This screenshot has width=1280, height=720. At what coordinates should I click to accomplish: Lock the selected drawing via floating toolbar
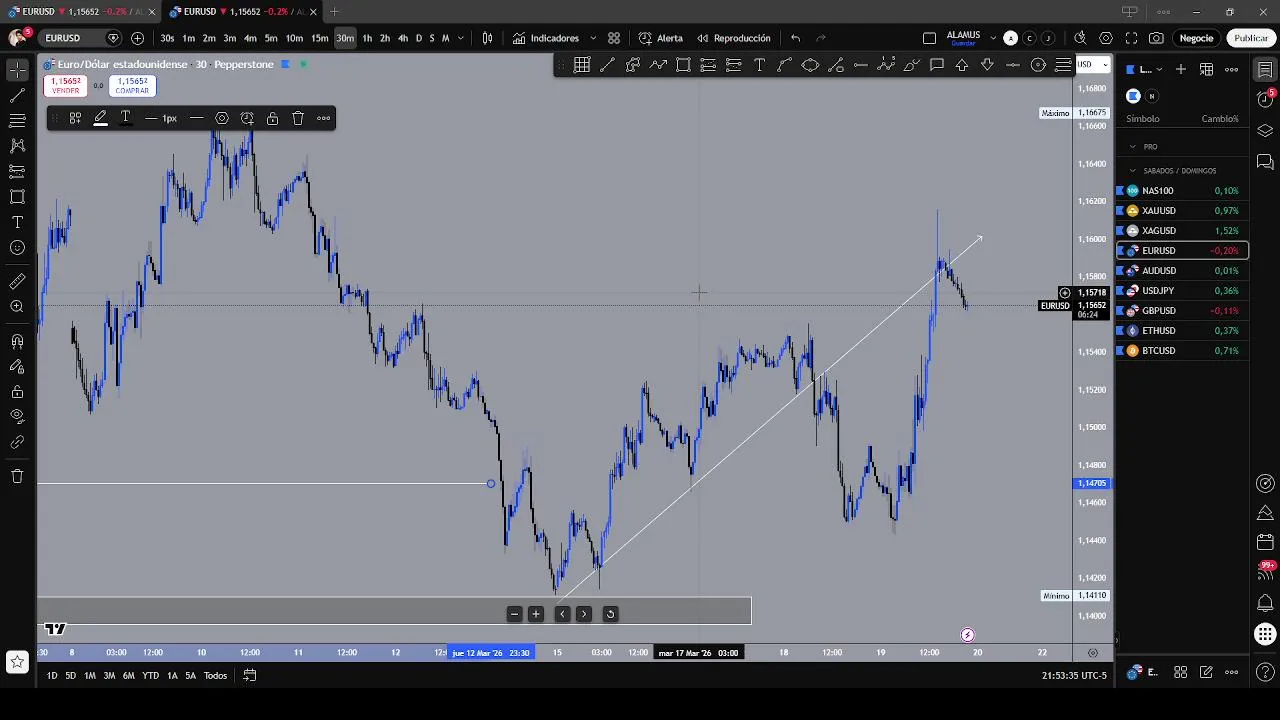click(272, 118)
